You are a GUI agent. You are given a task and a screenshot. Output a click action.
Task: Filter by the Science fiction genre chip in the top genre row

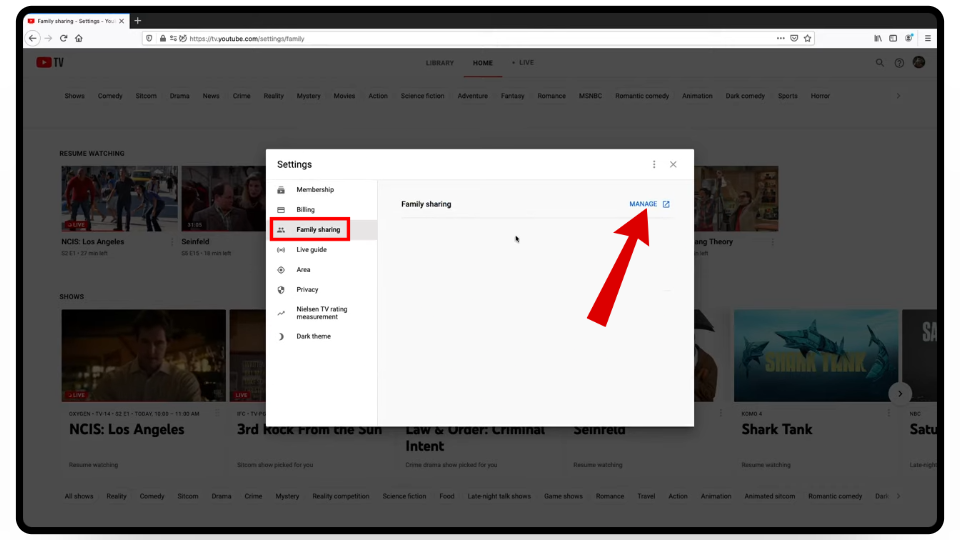point(422,96)
